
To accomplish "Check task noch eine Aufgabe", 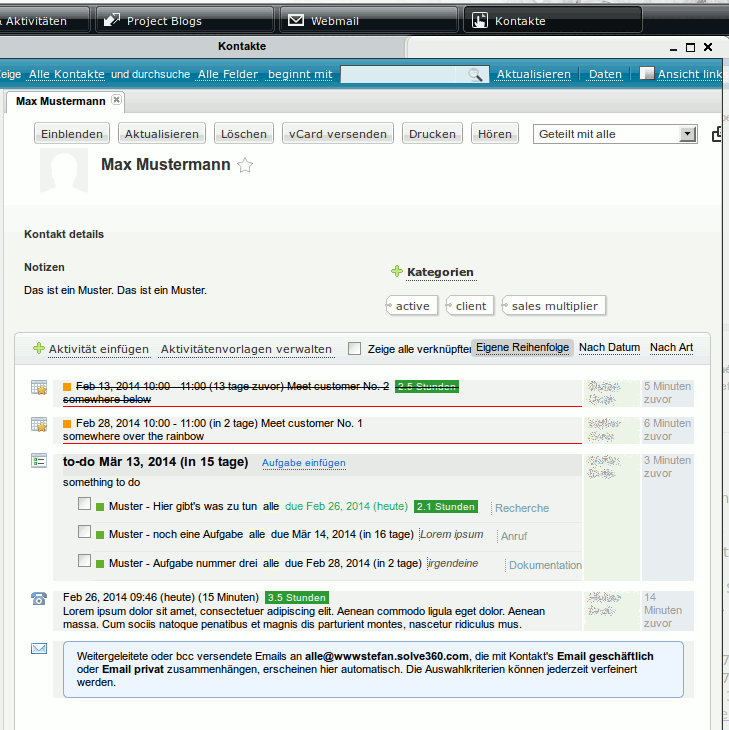I will [x=84, y=531].
